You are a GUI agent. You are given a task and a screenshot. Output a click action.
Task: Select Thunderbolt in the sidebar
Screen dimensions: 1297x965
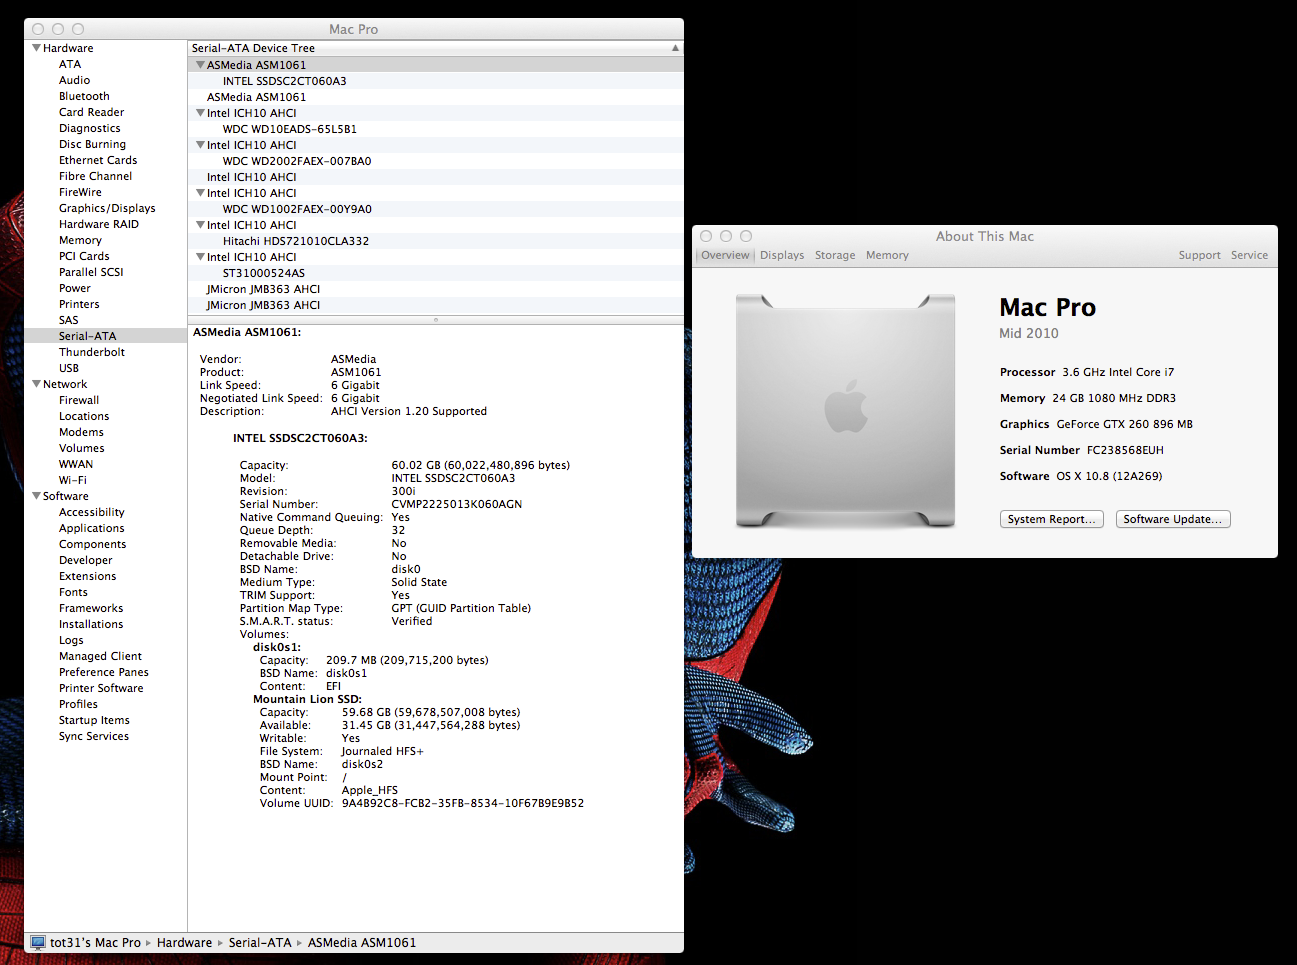92,352
